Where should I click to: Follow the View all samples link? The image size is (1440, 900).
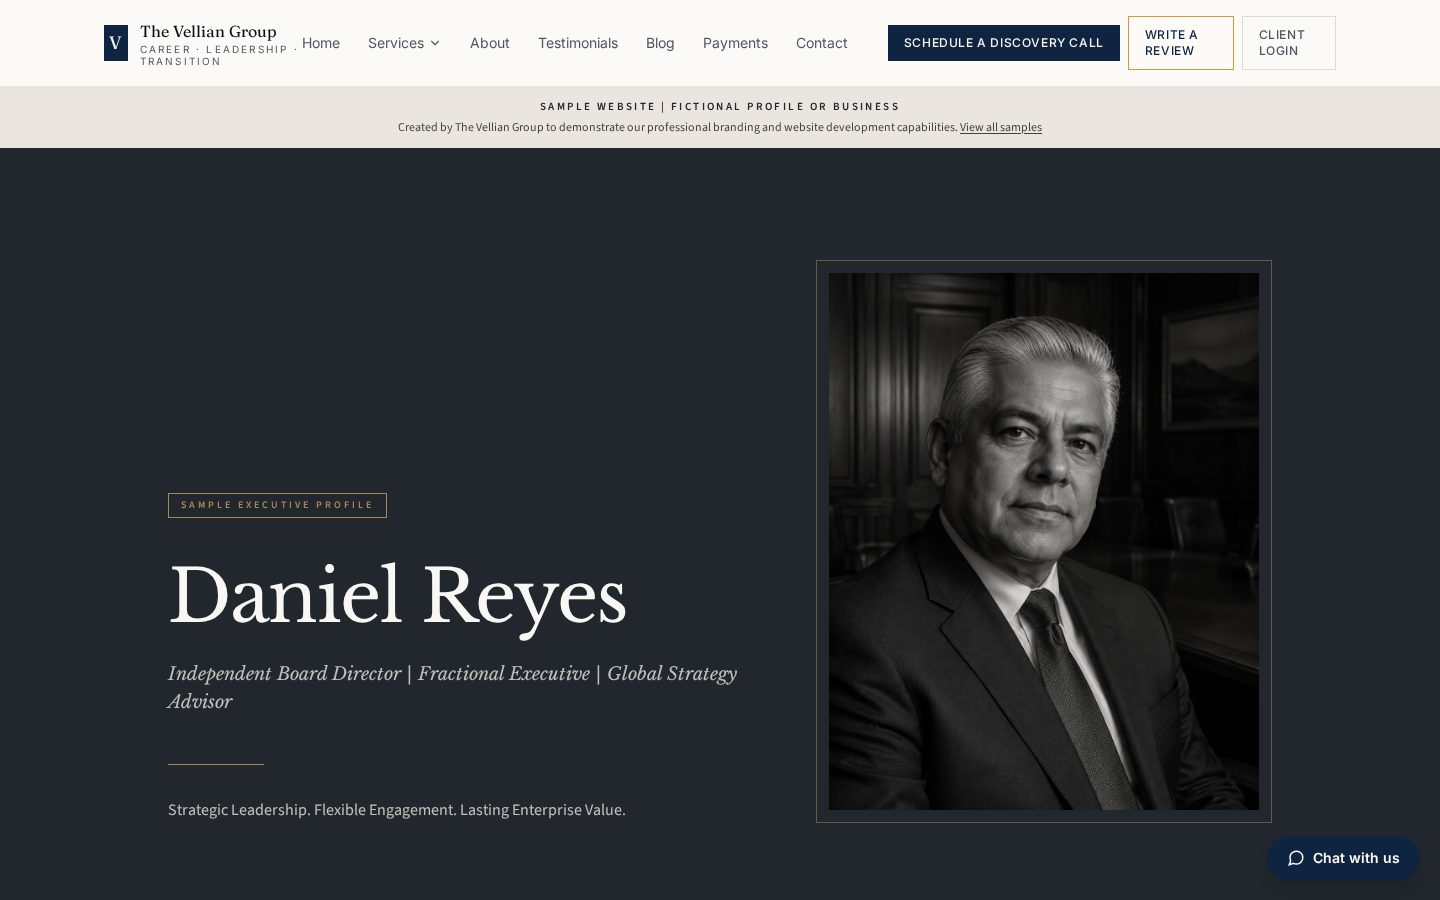(1001, 127)
